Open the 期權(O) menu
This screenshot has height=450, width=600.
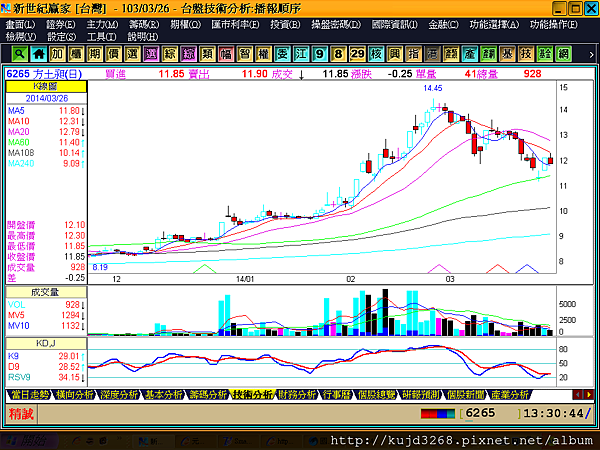coord(185,24)
